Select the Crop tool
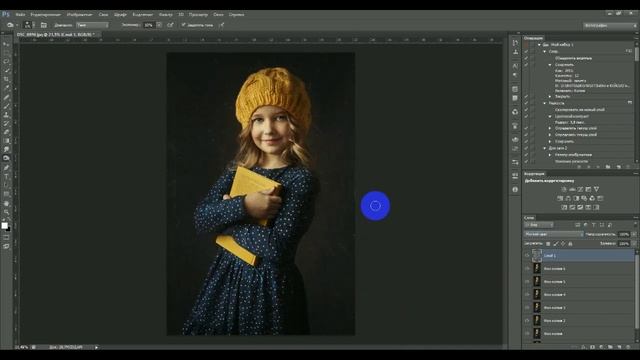The image size is (640, 360). point(6,79)
